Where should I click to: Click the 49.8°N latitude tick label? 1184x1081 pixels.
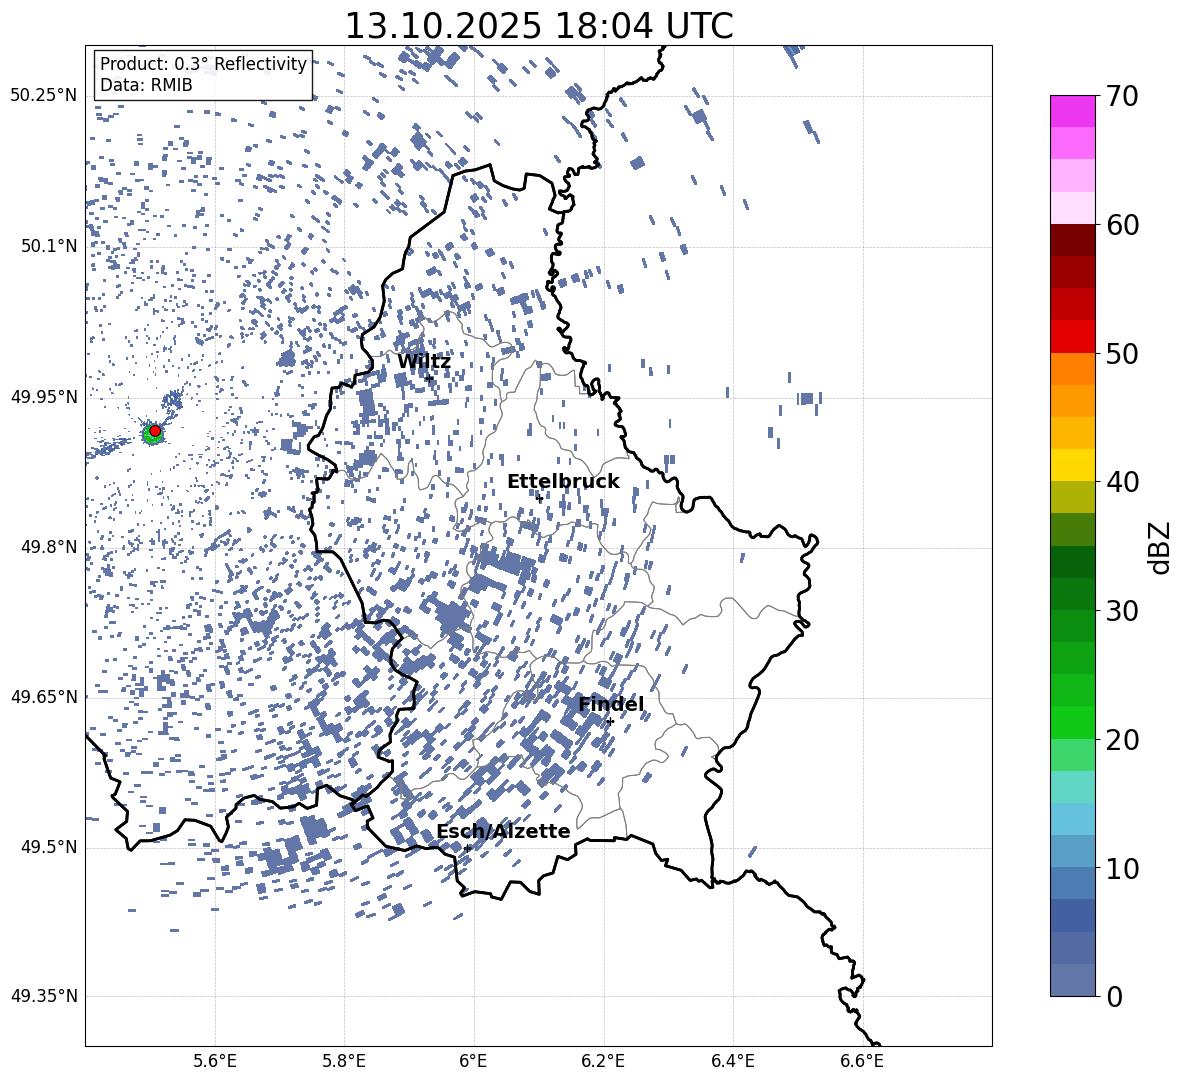click(x=44, y=548)
